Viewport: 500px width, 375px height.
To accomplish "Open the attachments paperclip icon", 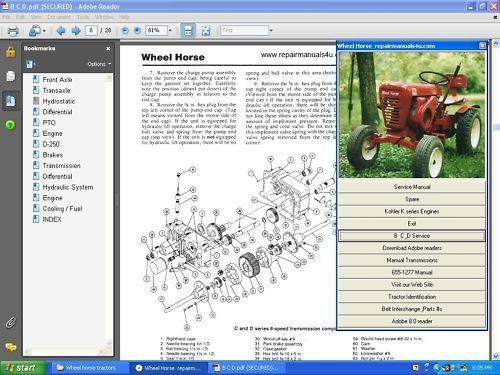I will pyautogui.click(x=11, y=323).
